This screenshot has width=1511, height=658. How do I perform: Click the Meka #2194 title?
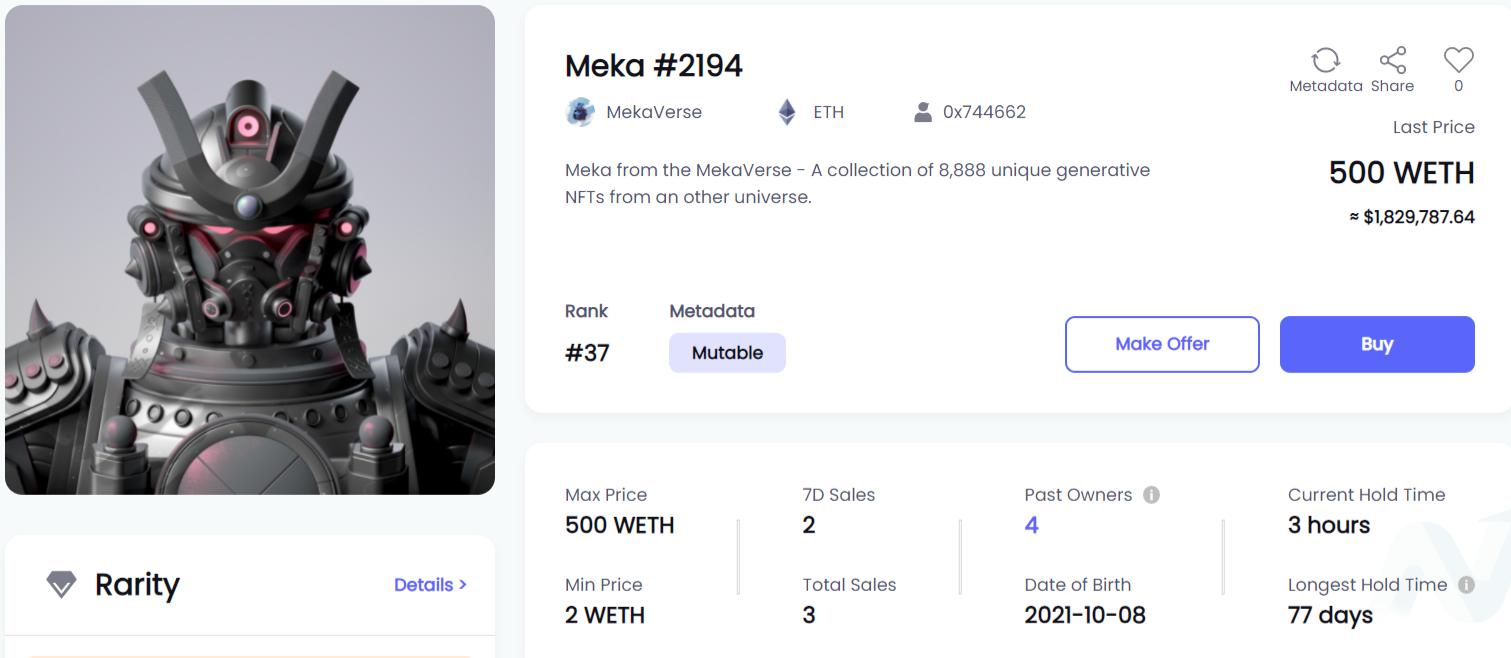click(655, 65)
